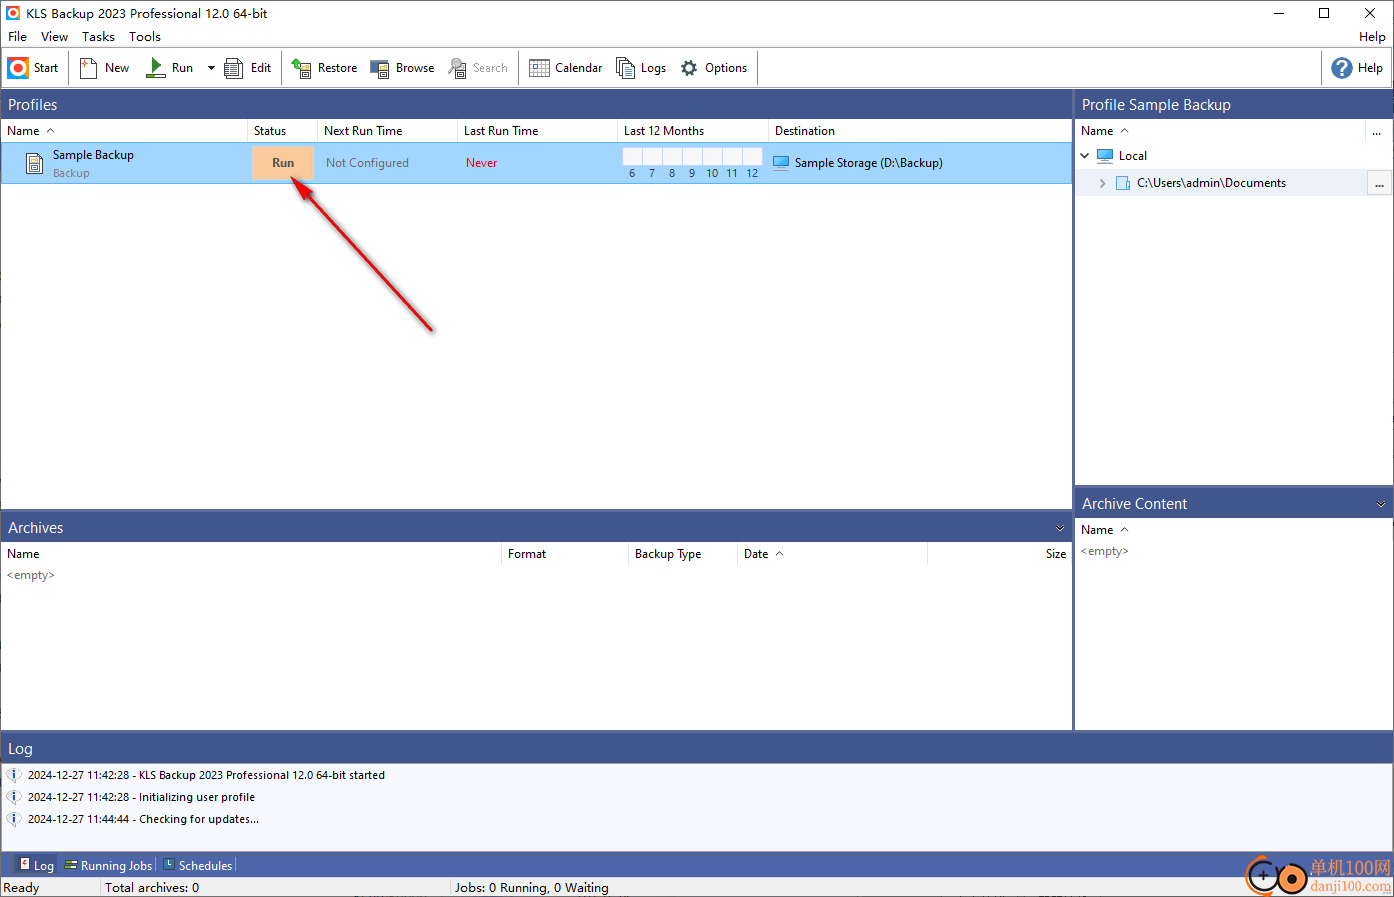Click the KLS Backup title bar app icon

13,13
